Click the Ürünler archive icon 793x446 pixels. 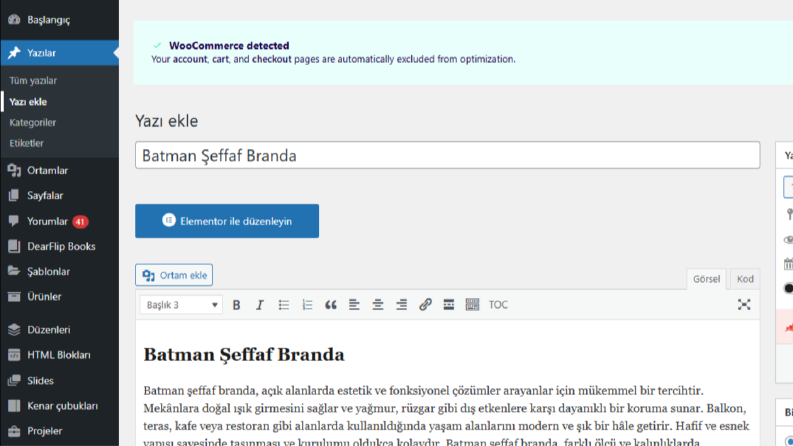coord(14,297)
